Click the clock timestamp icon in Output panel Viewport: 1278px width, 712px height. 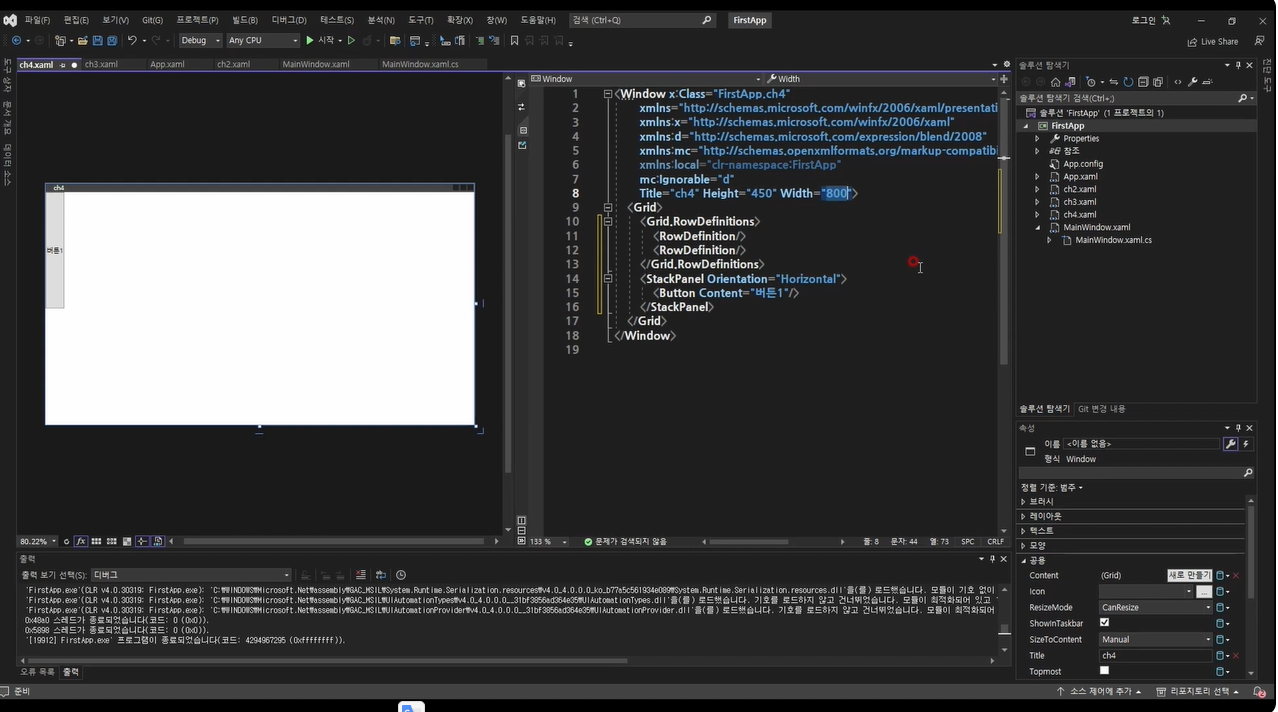point(401,575)
